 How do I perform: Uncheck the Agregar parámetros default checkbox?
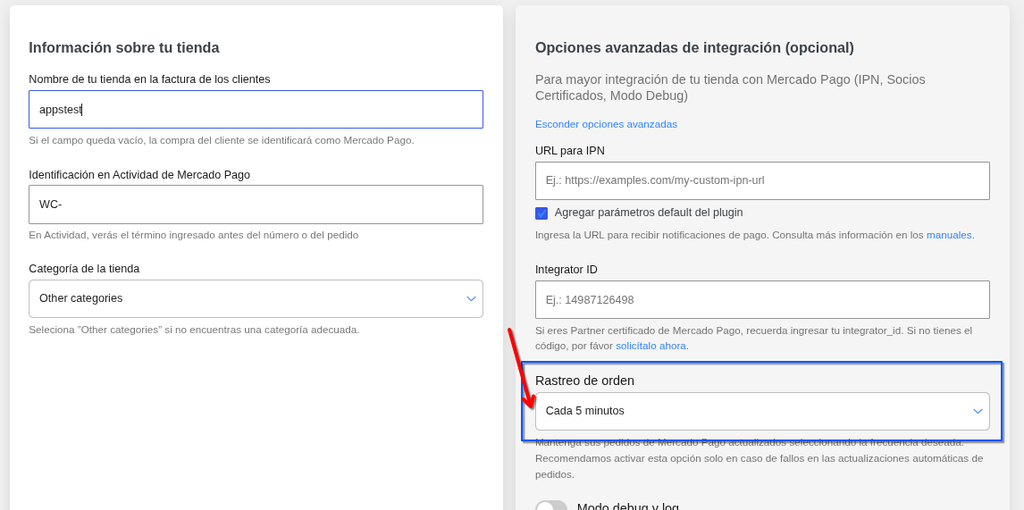541,213
